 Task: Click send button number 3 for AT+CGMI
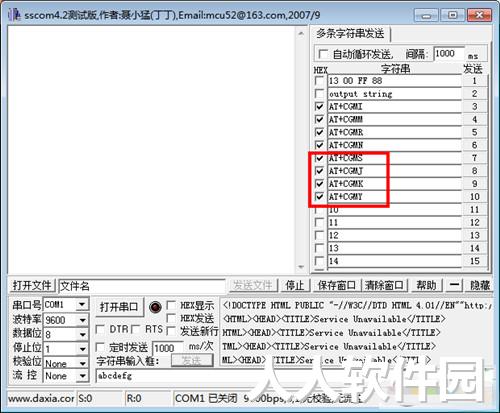point(474,107)
